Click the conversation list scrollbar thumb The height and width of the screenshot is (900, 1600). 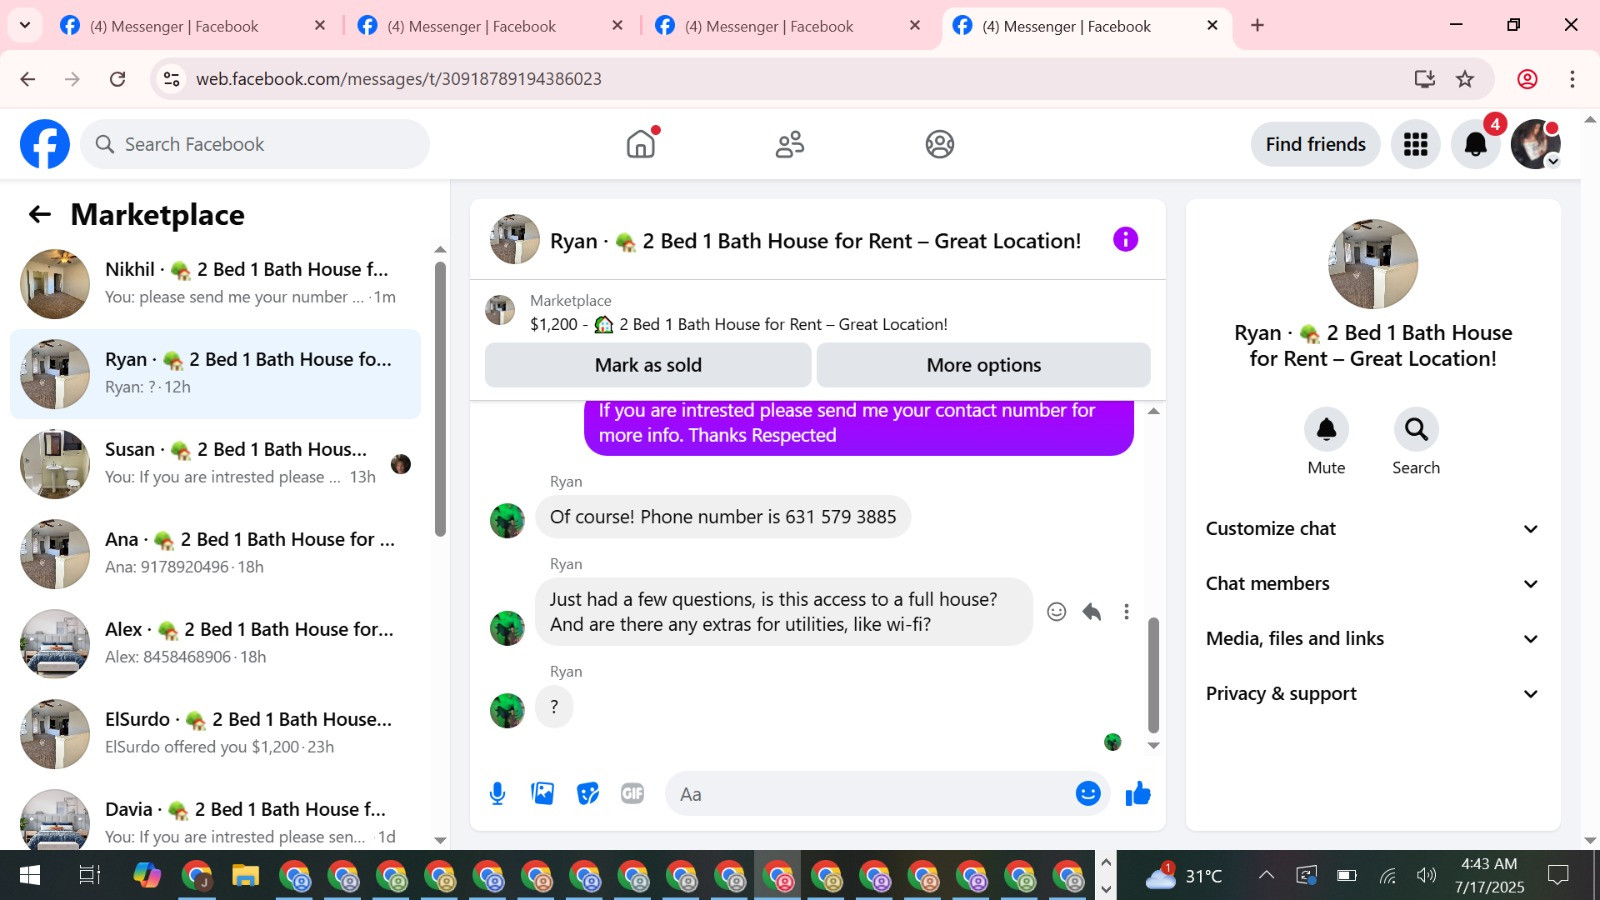(x=440, y=399)
